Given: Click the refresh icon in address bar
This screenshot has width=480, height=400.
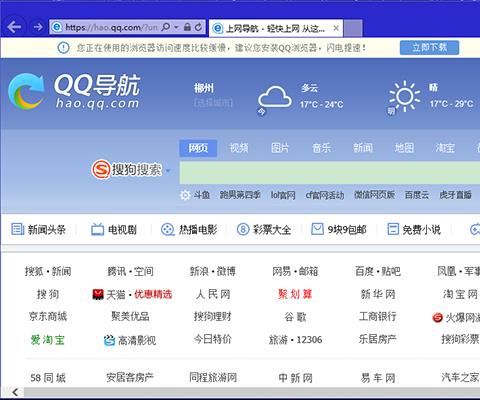Looking at the screenshot, I should (x=199, y=27).
